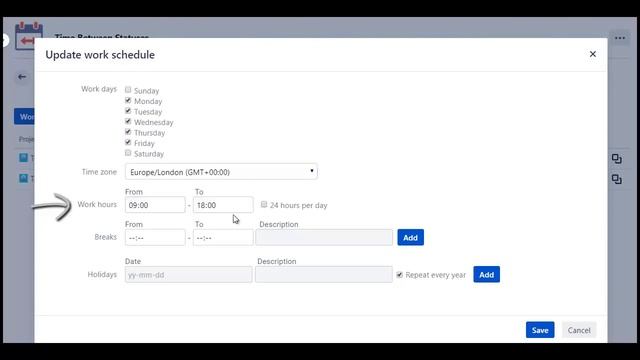Click Breaks From time field
The image size is (640, 360).
(155, 238)
